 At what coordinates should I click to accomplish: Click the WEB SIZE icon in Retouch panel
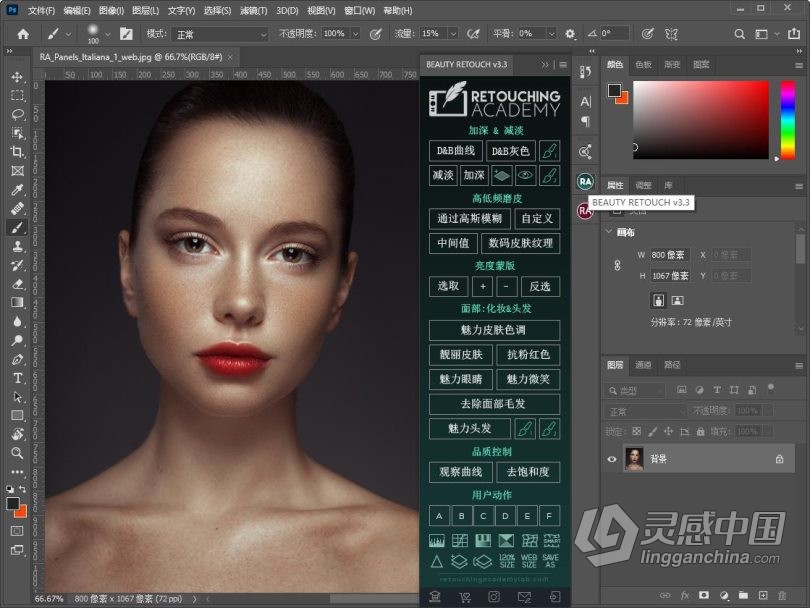tap(528, 561)
